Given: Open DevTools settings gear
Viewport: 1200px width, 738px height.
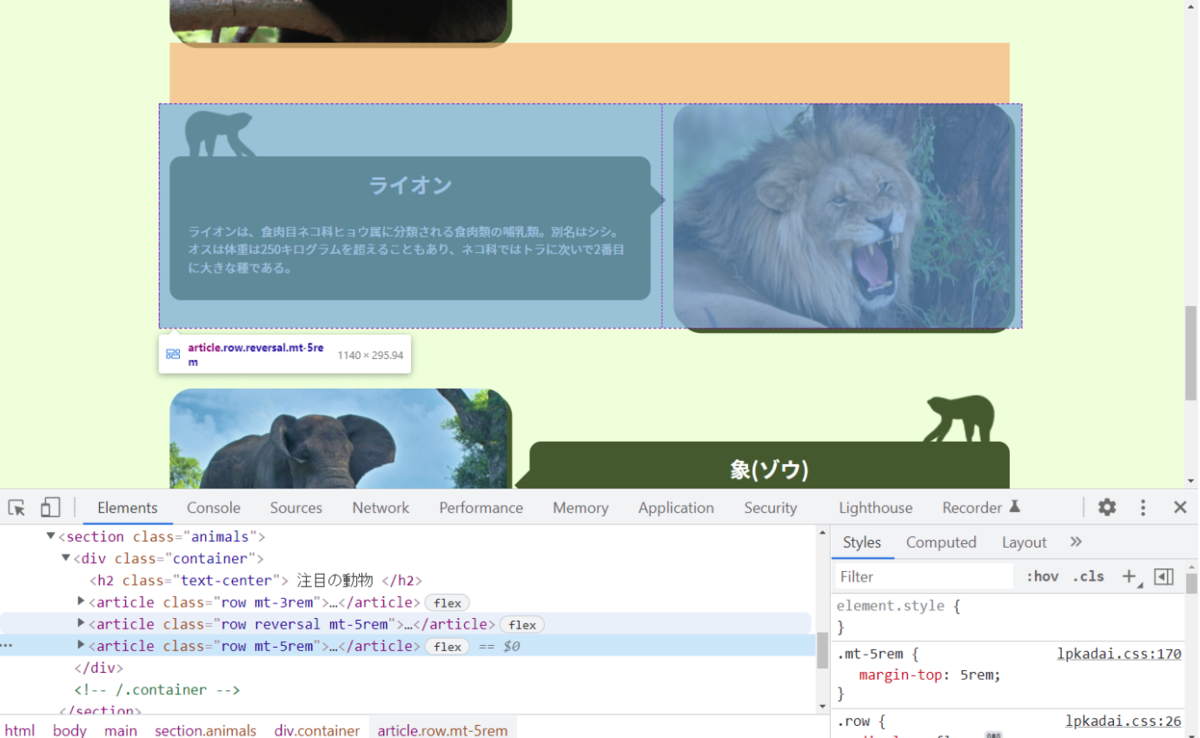Looking at the screenshot, I should click(x=1107, y=507).
